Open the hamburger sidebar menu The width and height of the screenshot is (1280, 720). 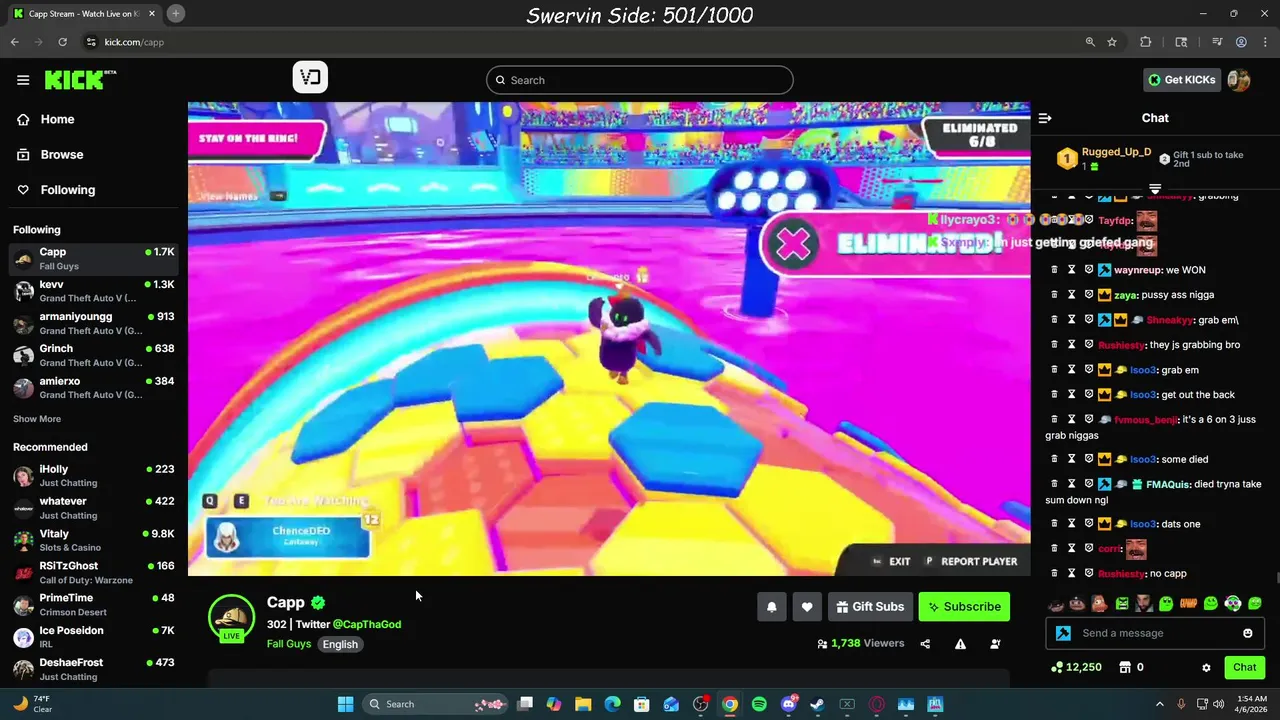23,80
